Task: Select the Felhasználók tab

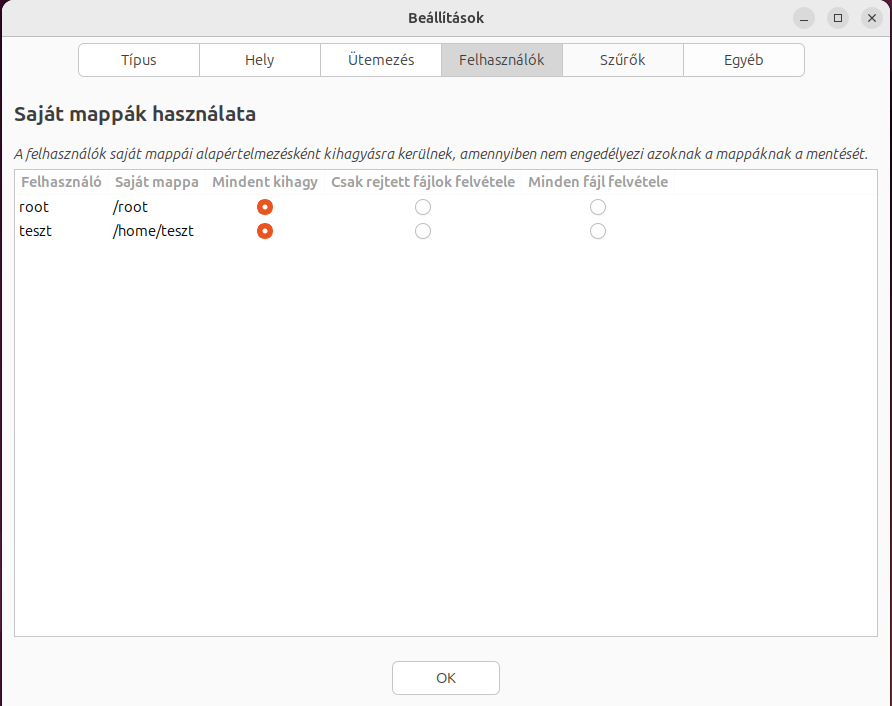Action: [x=502, y=60]
